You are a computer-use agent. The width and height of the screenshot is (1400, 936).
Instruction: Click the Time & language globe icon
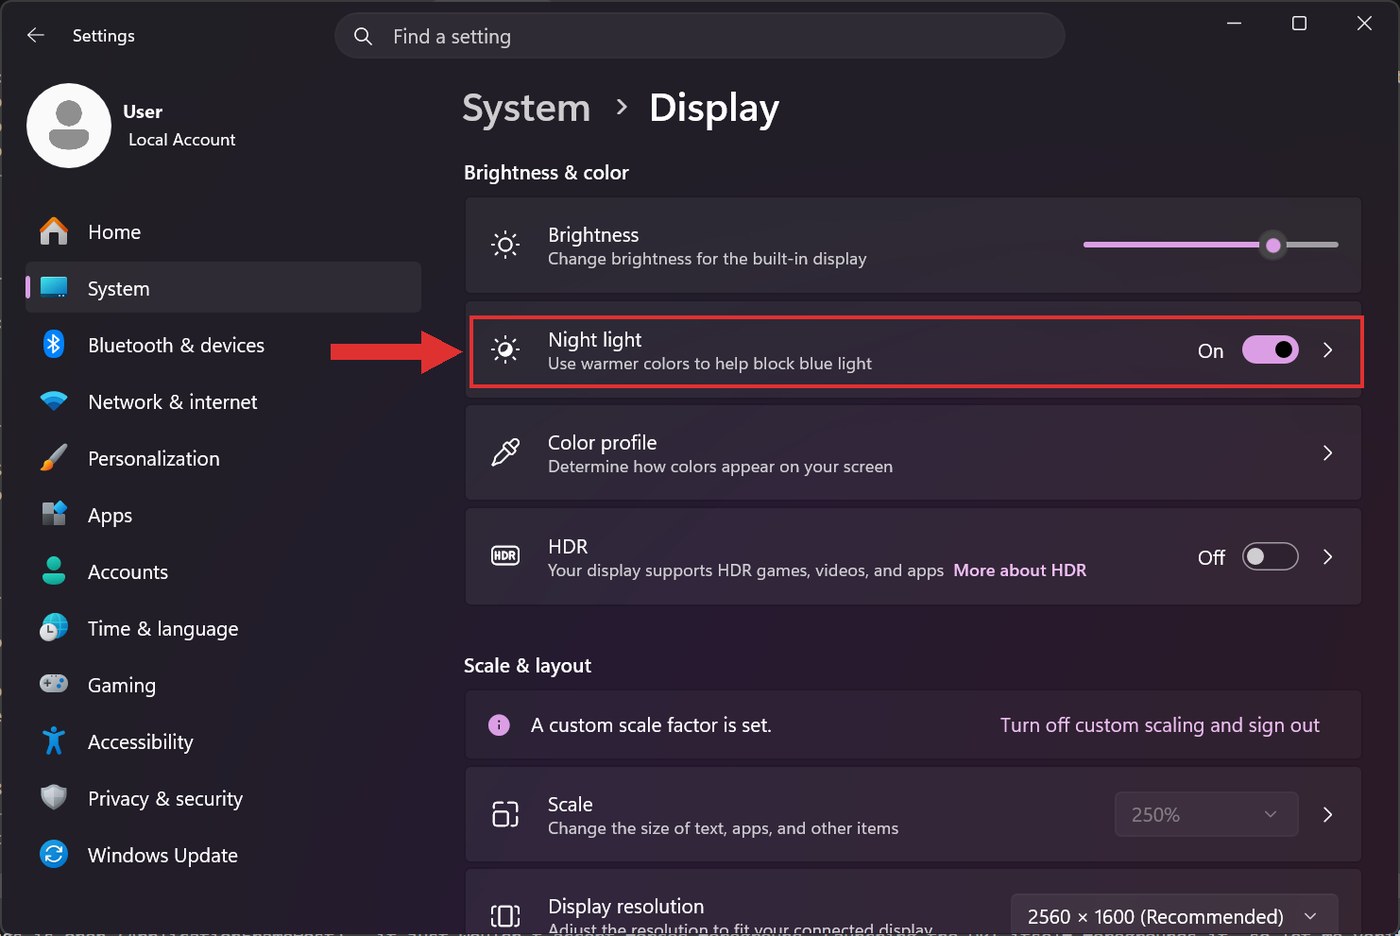(54, 628)
